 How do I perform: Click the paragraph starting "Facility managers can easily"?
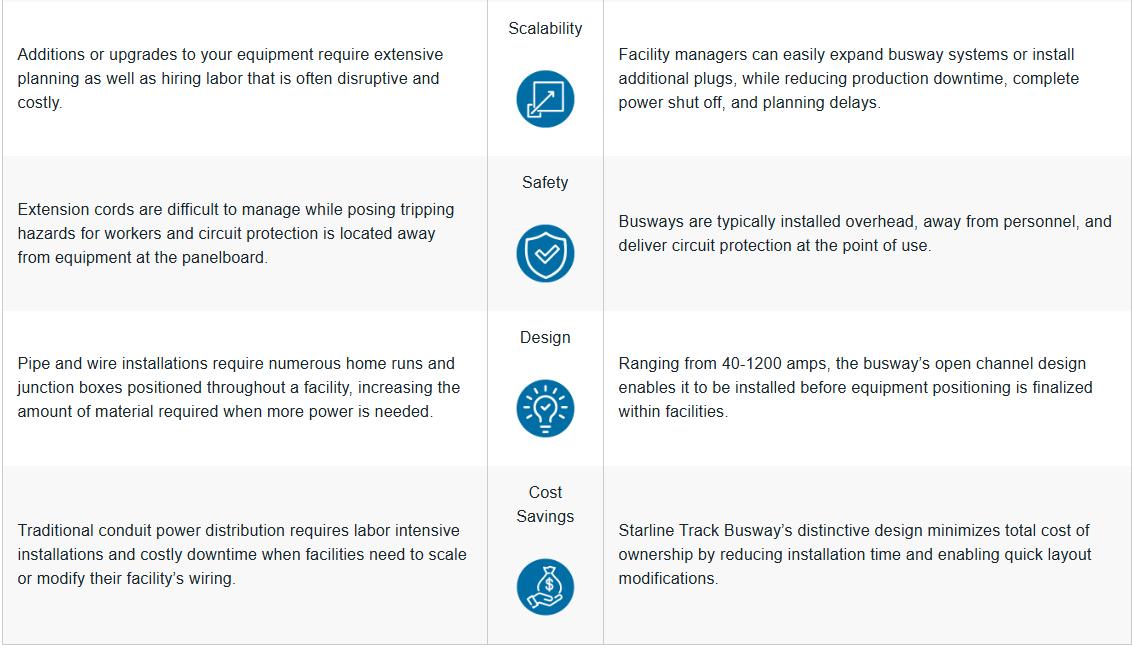tap(848, 78)
